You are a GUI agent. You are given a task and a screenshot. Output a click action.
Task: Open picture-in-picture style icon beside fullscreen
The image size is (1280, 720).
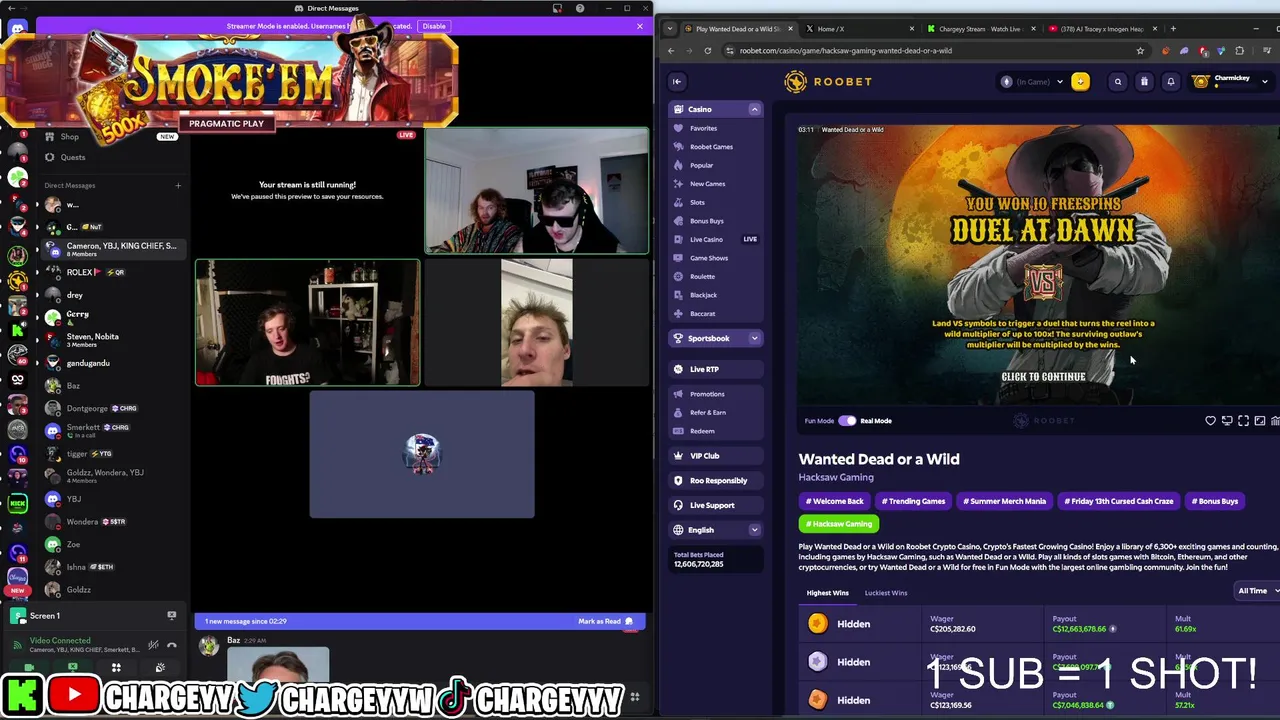coord(1227,421)
